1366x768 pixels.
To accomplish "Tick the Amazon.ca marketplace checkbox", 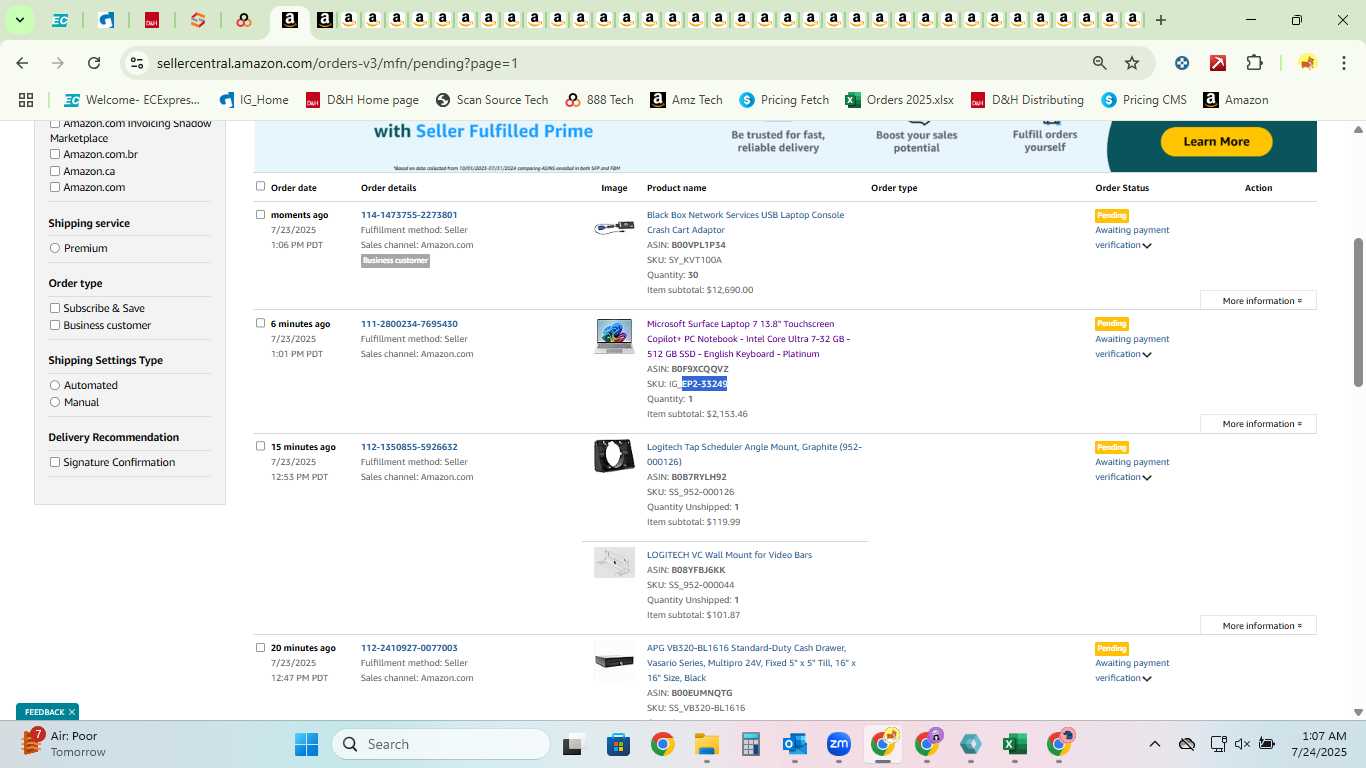I will coord(55,171).
